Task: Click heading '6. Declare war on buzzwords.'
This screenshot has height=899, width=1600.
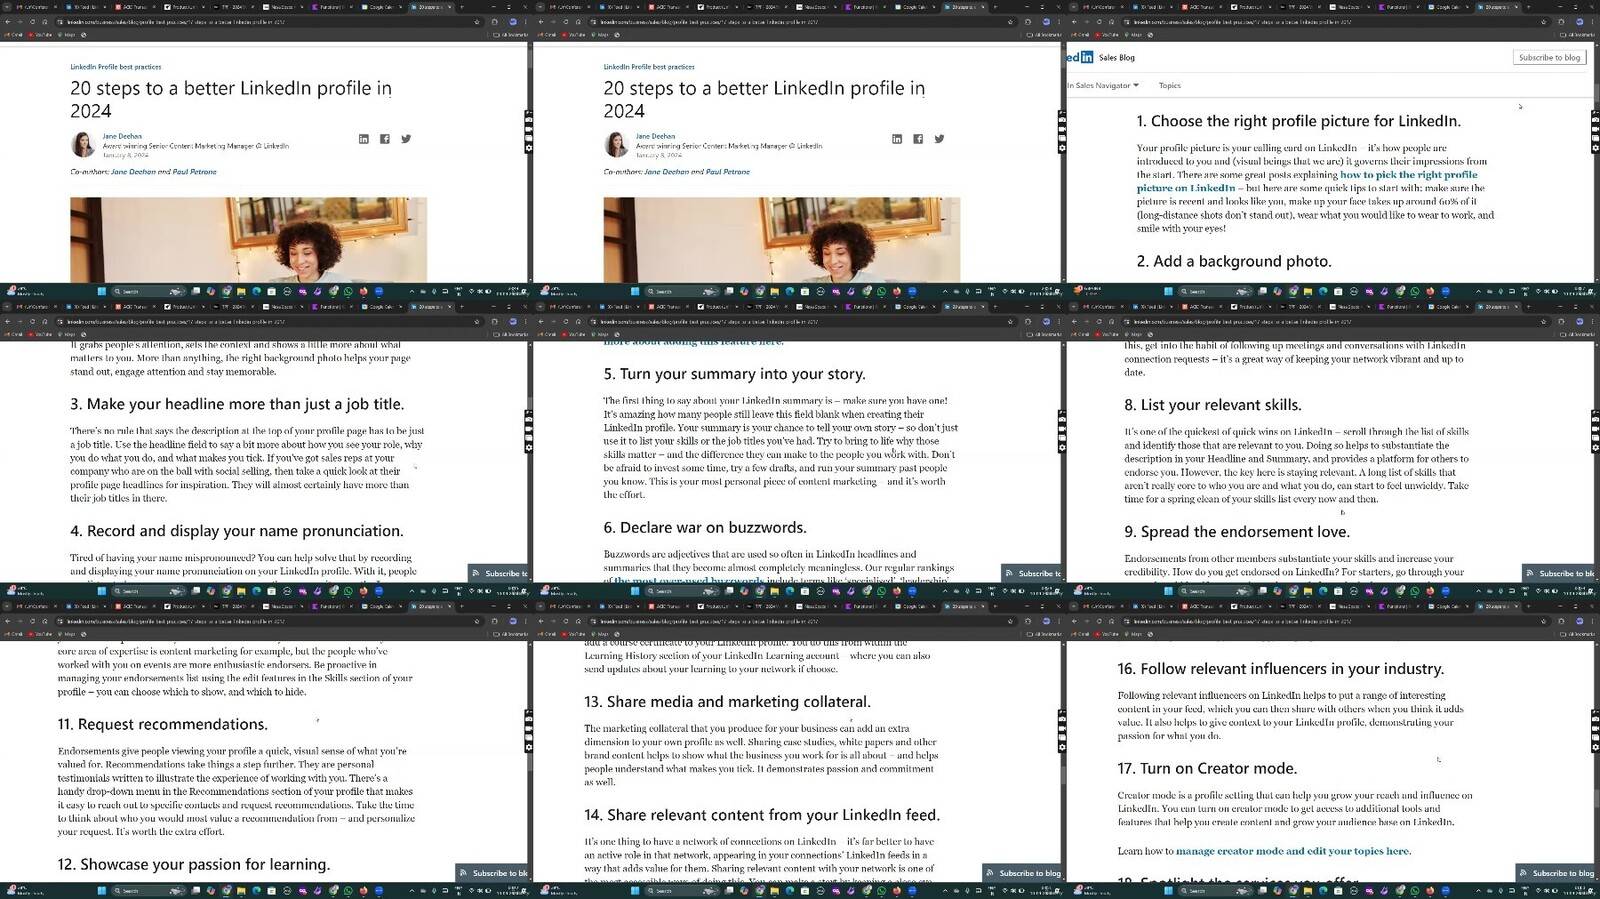Action: [x=704, y=527]
